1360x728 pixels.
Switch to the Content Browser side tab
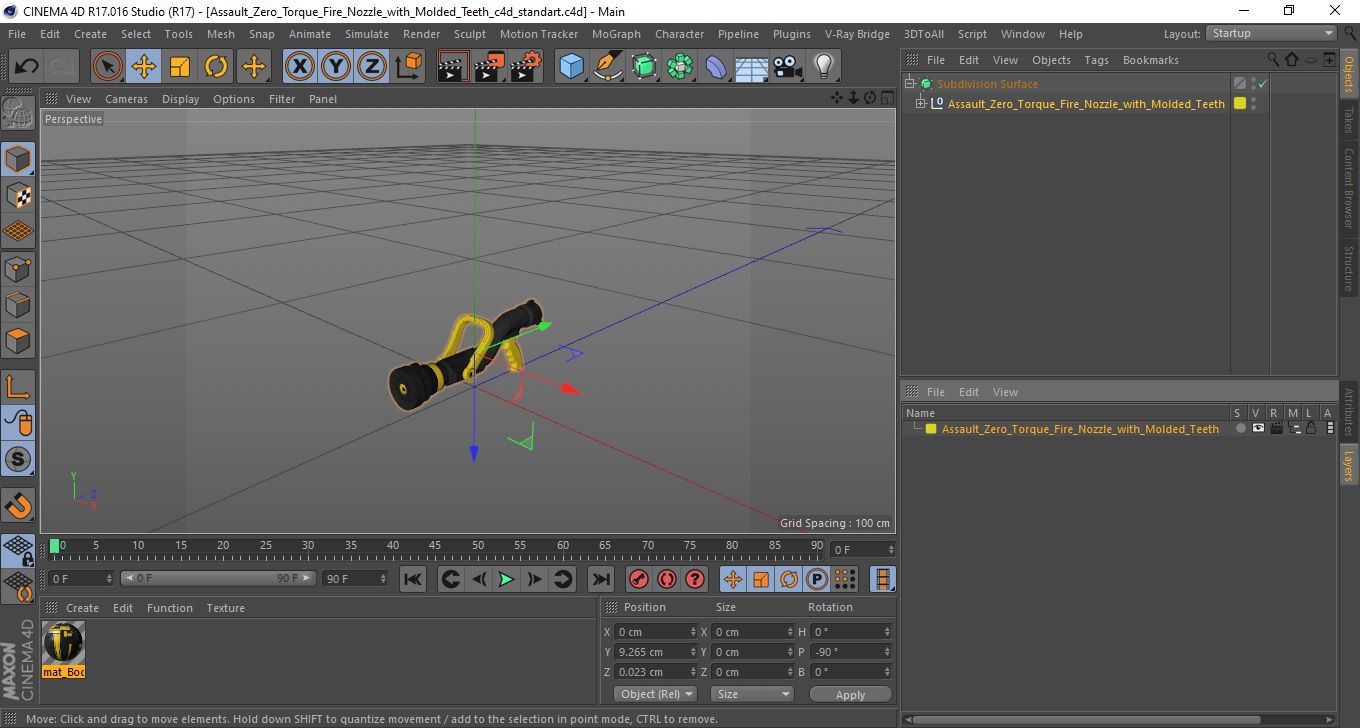click(1349, 188)
